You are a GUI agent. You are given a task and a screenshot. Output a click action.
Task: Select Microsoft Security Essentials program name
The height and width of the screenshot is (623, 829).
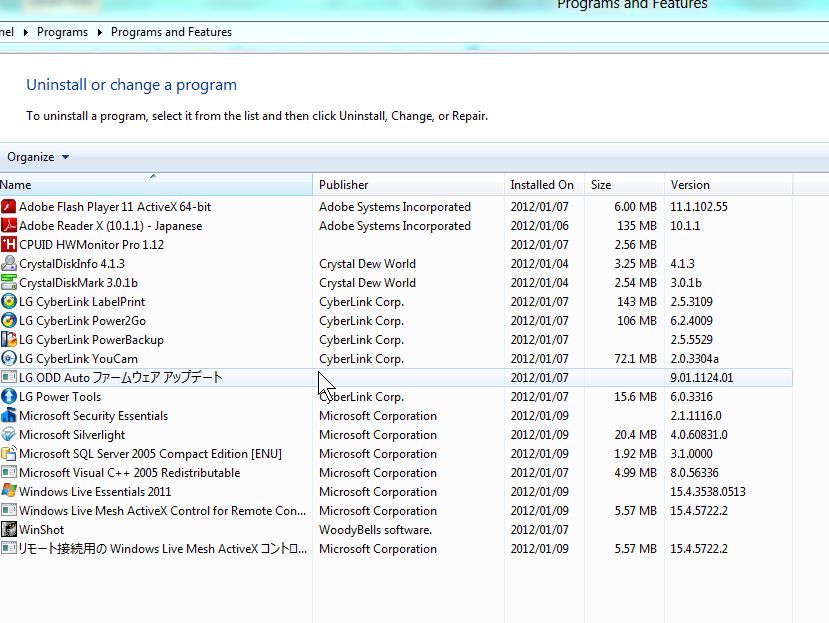point(94,416)
